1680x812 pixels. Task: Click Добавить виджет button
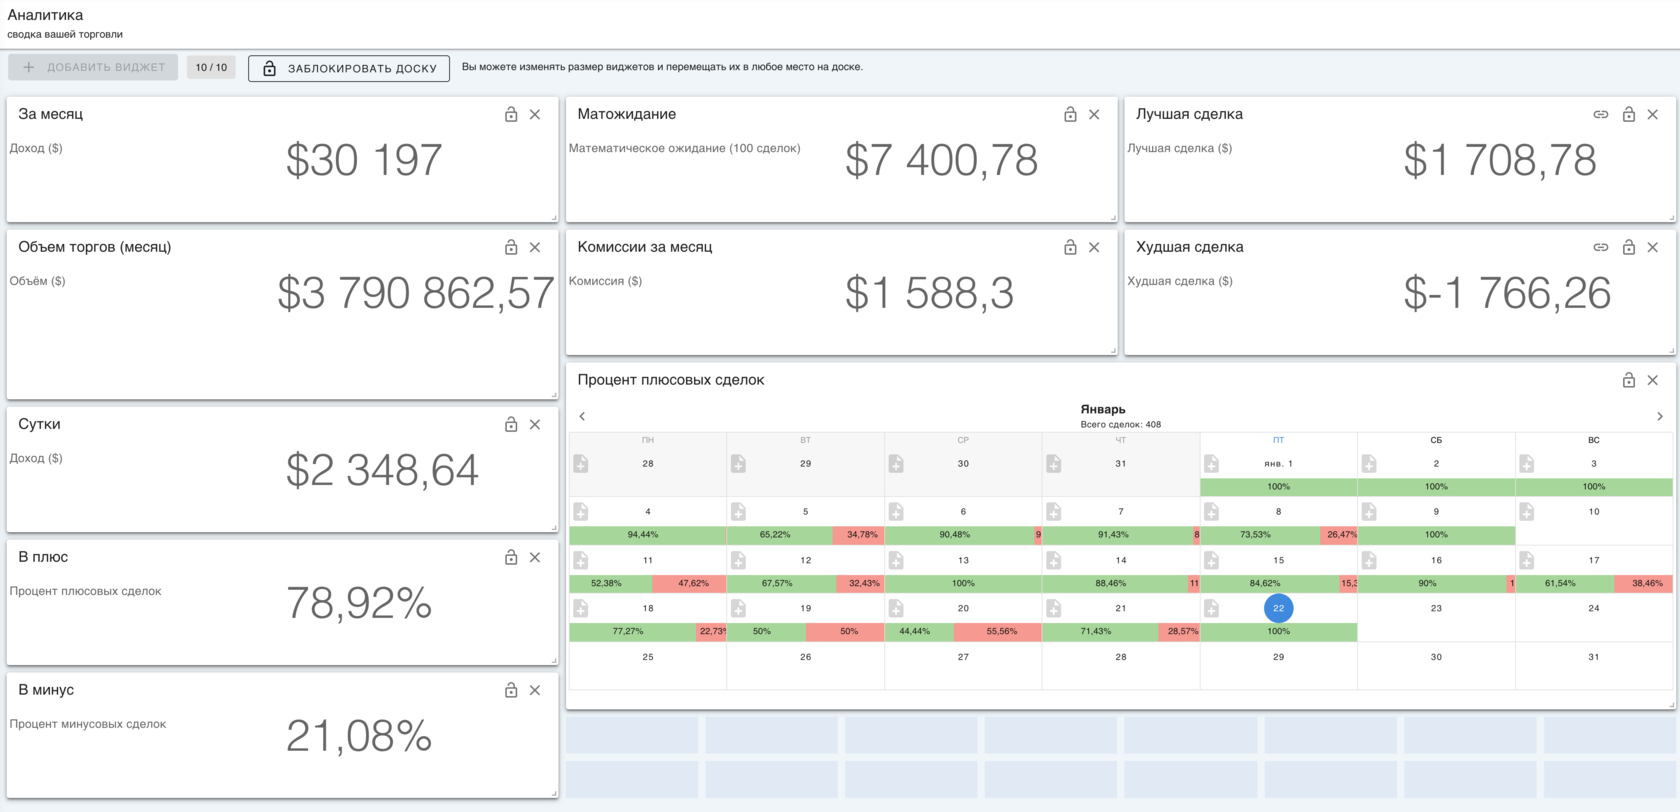point(93,67)
